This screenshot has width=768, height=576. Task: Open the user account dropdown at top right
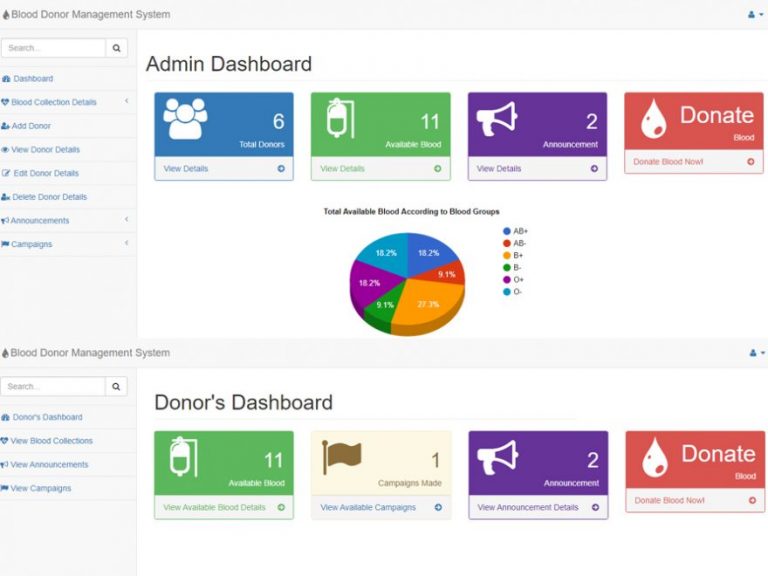(756, 15)
